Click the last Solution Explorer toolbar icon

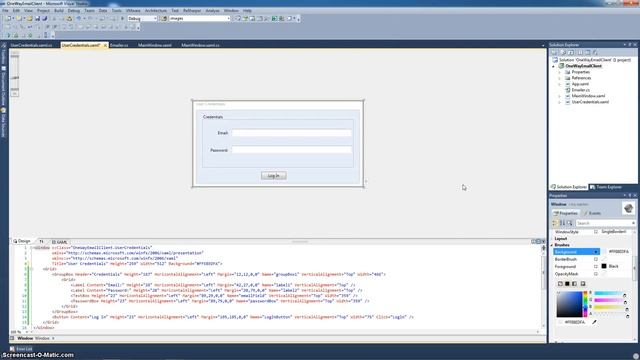(596, 53)
